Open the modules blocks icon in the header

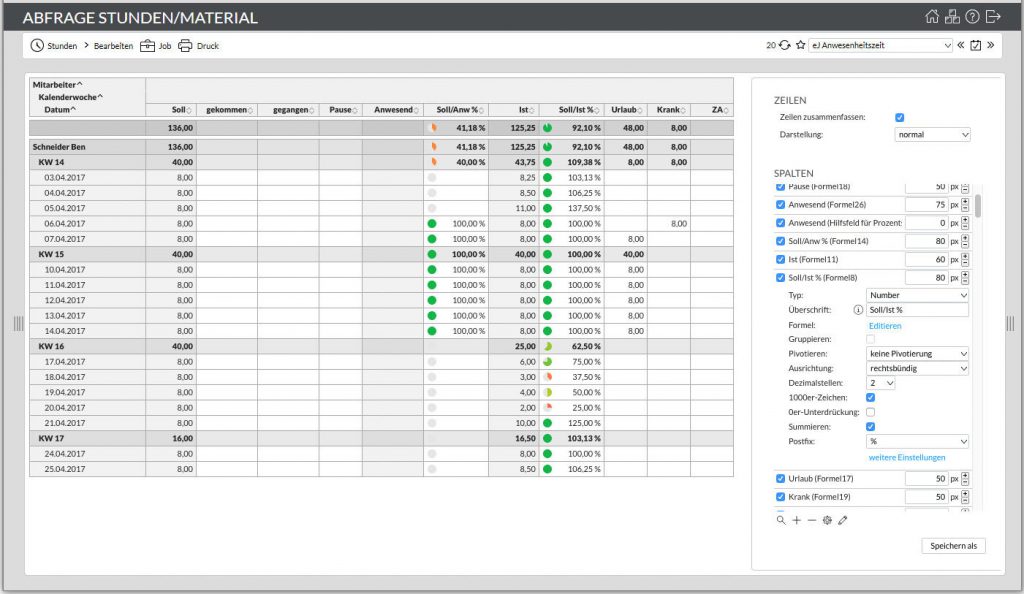[x=952, y=17]
